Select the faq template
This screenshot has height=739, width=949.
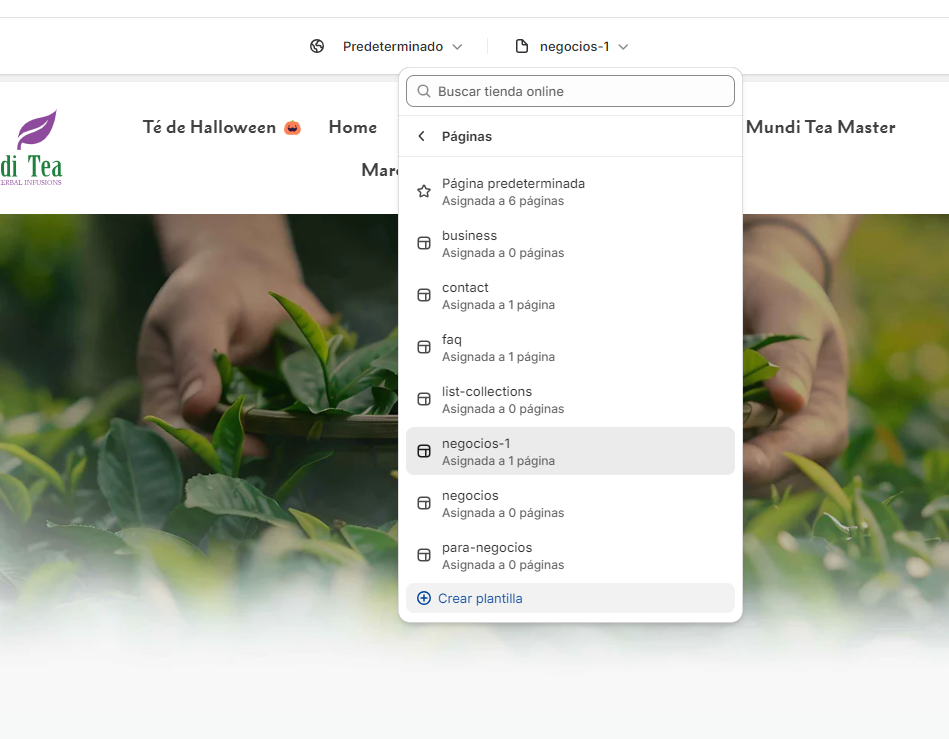570,348
